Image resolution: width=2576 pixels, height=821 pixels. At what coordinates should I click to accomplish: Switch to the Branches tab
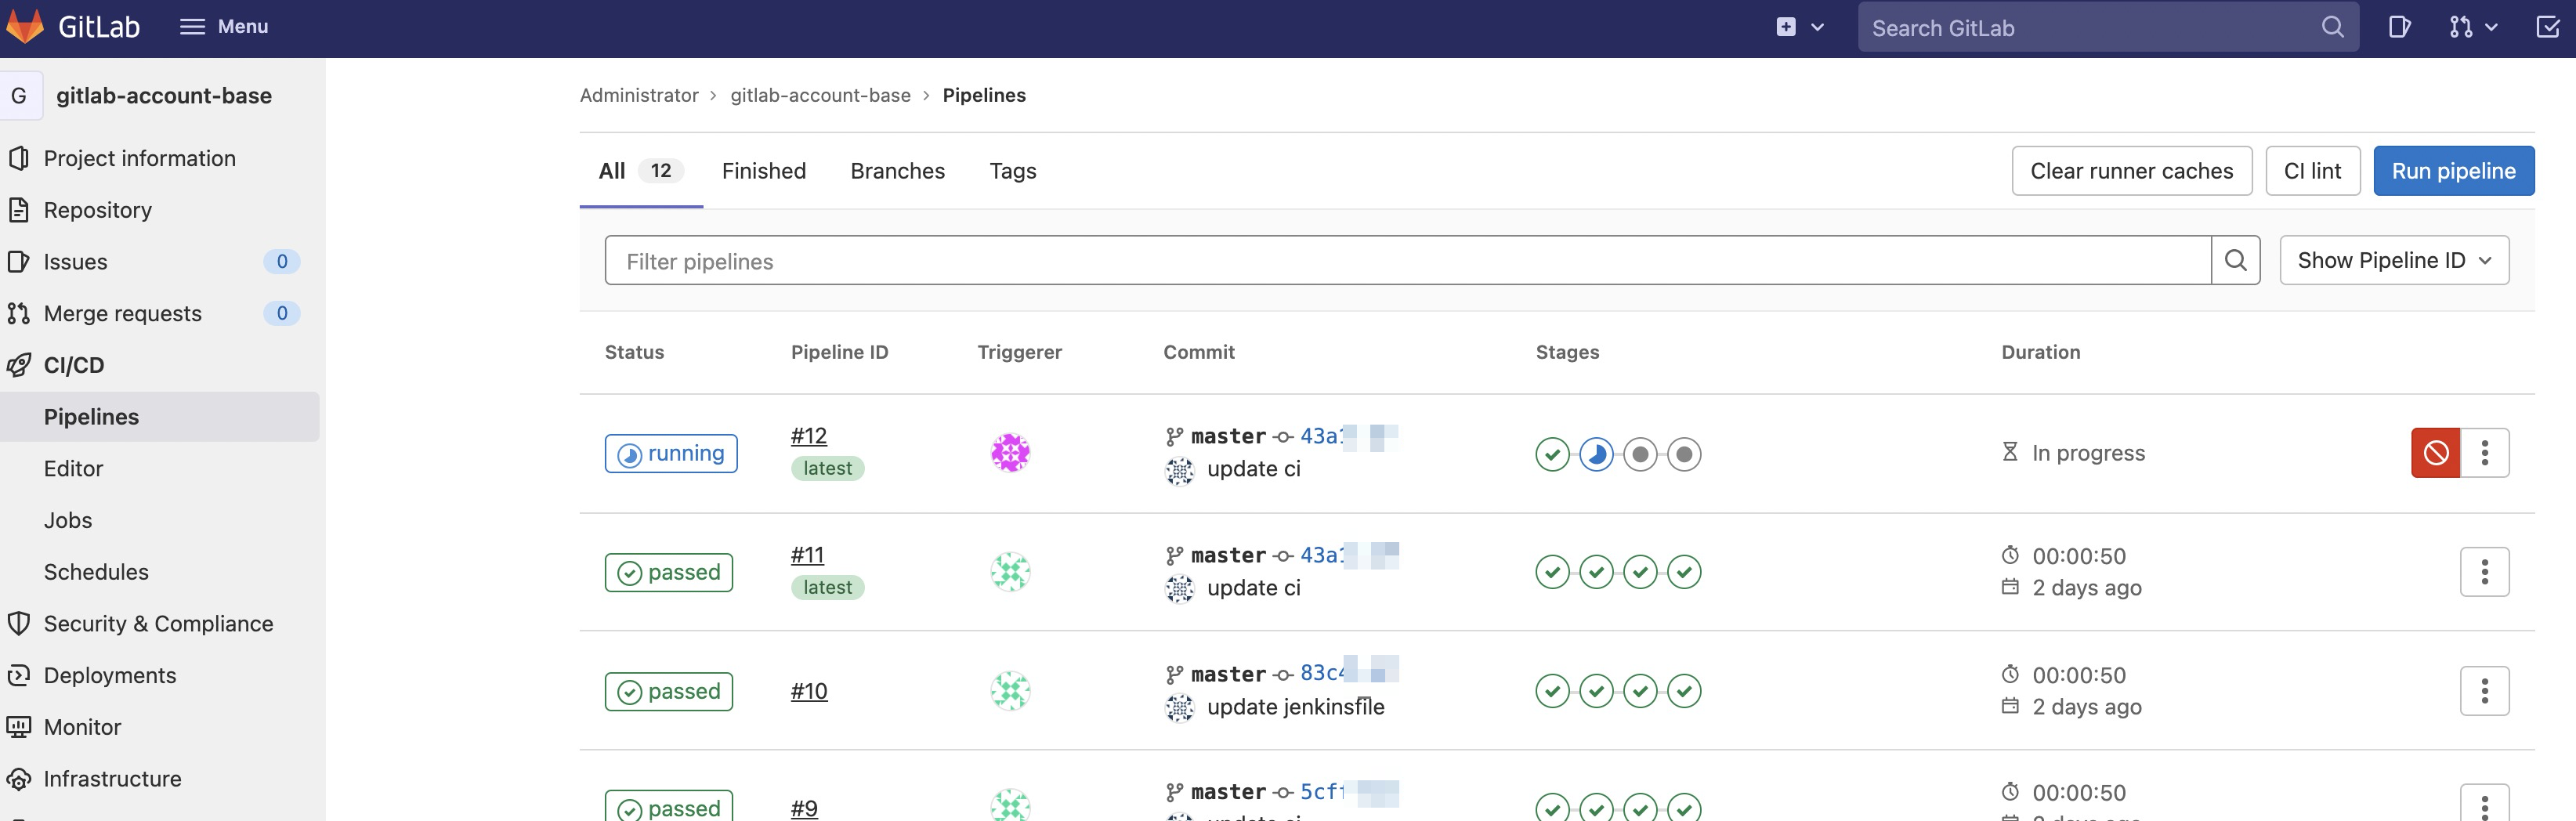point(897,171)
